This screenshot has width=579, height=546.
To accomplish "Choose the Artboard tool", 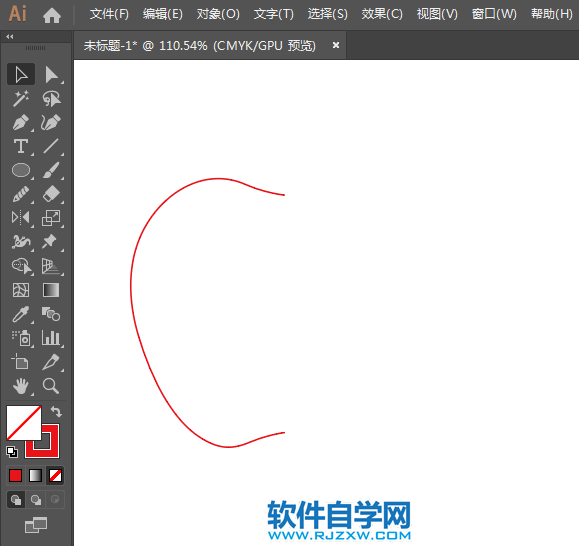I will point(21,362).
